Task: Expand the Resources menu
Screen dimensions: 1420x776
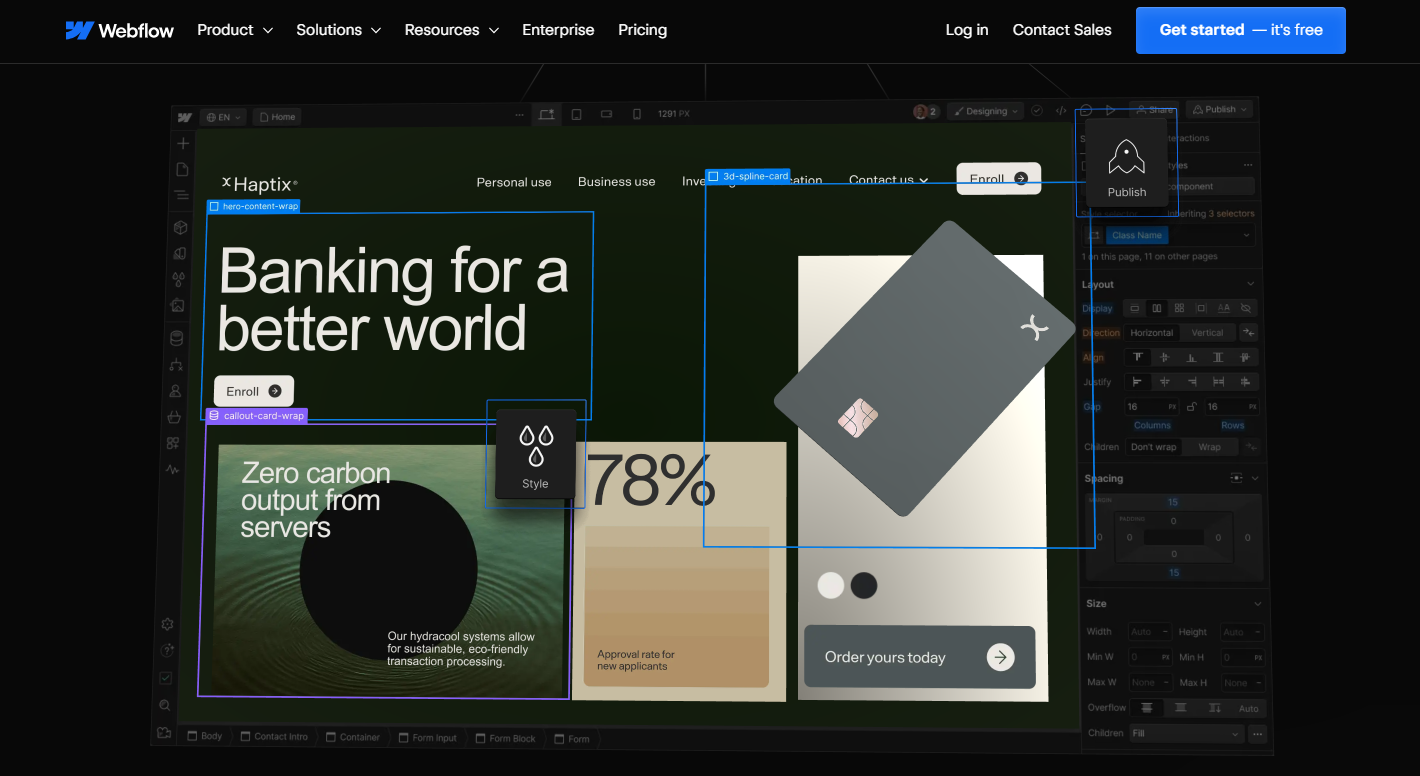Action: [x=452, y=30]
